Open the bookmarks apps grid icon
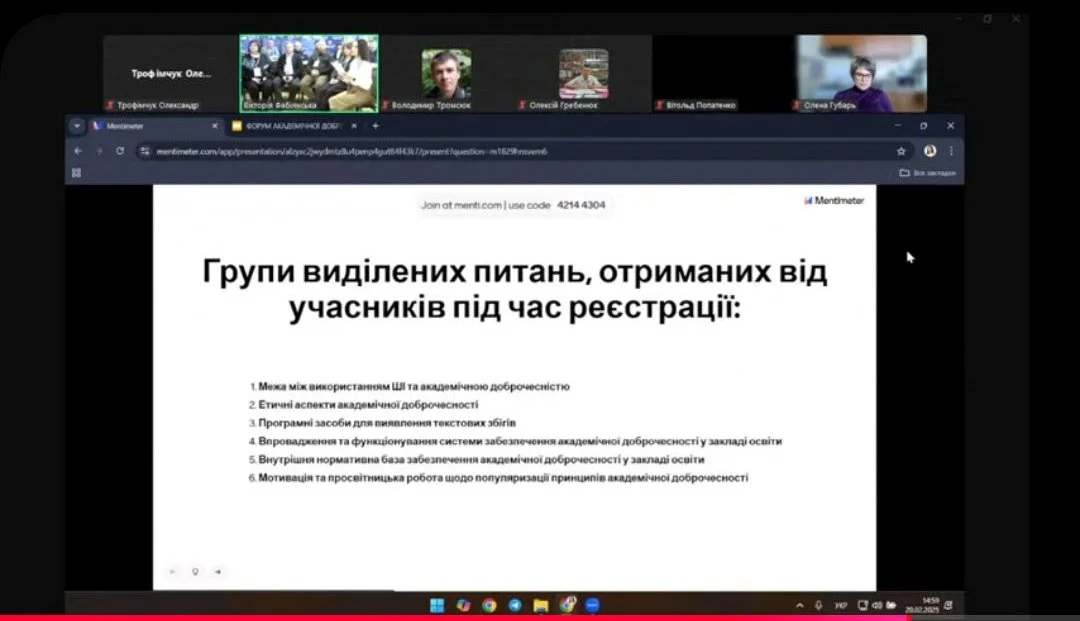The height and width of the screenshot is (621, 1080). (x=76, y=173)
